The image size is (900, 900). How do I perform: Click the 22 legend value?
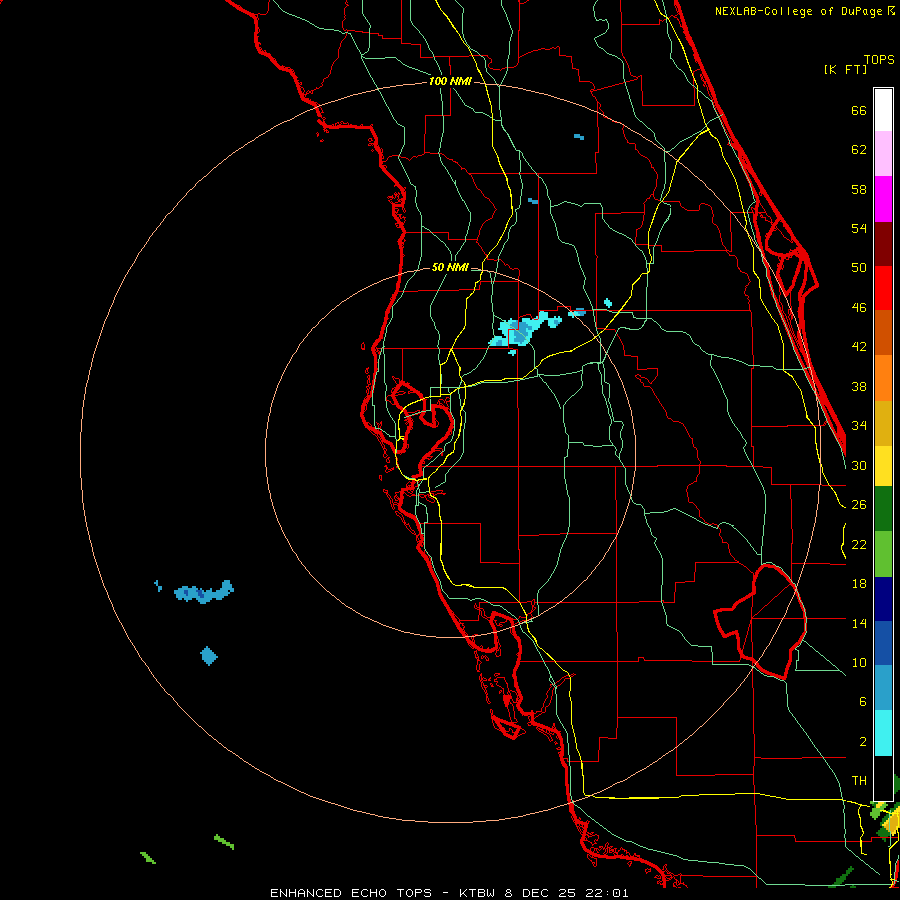click(859, 545)
